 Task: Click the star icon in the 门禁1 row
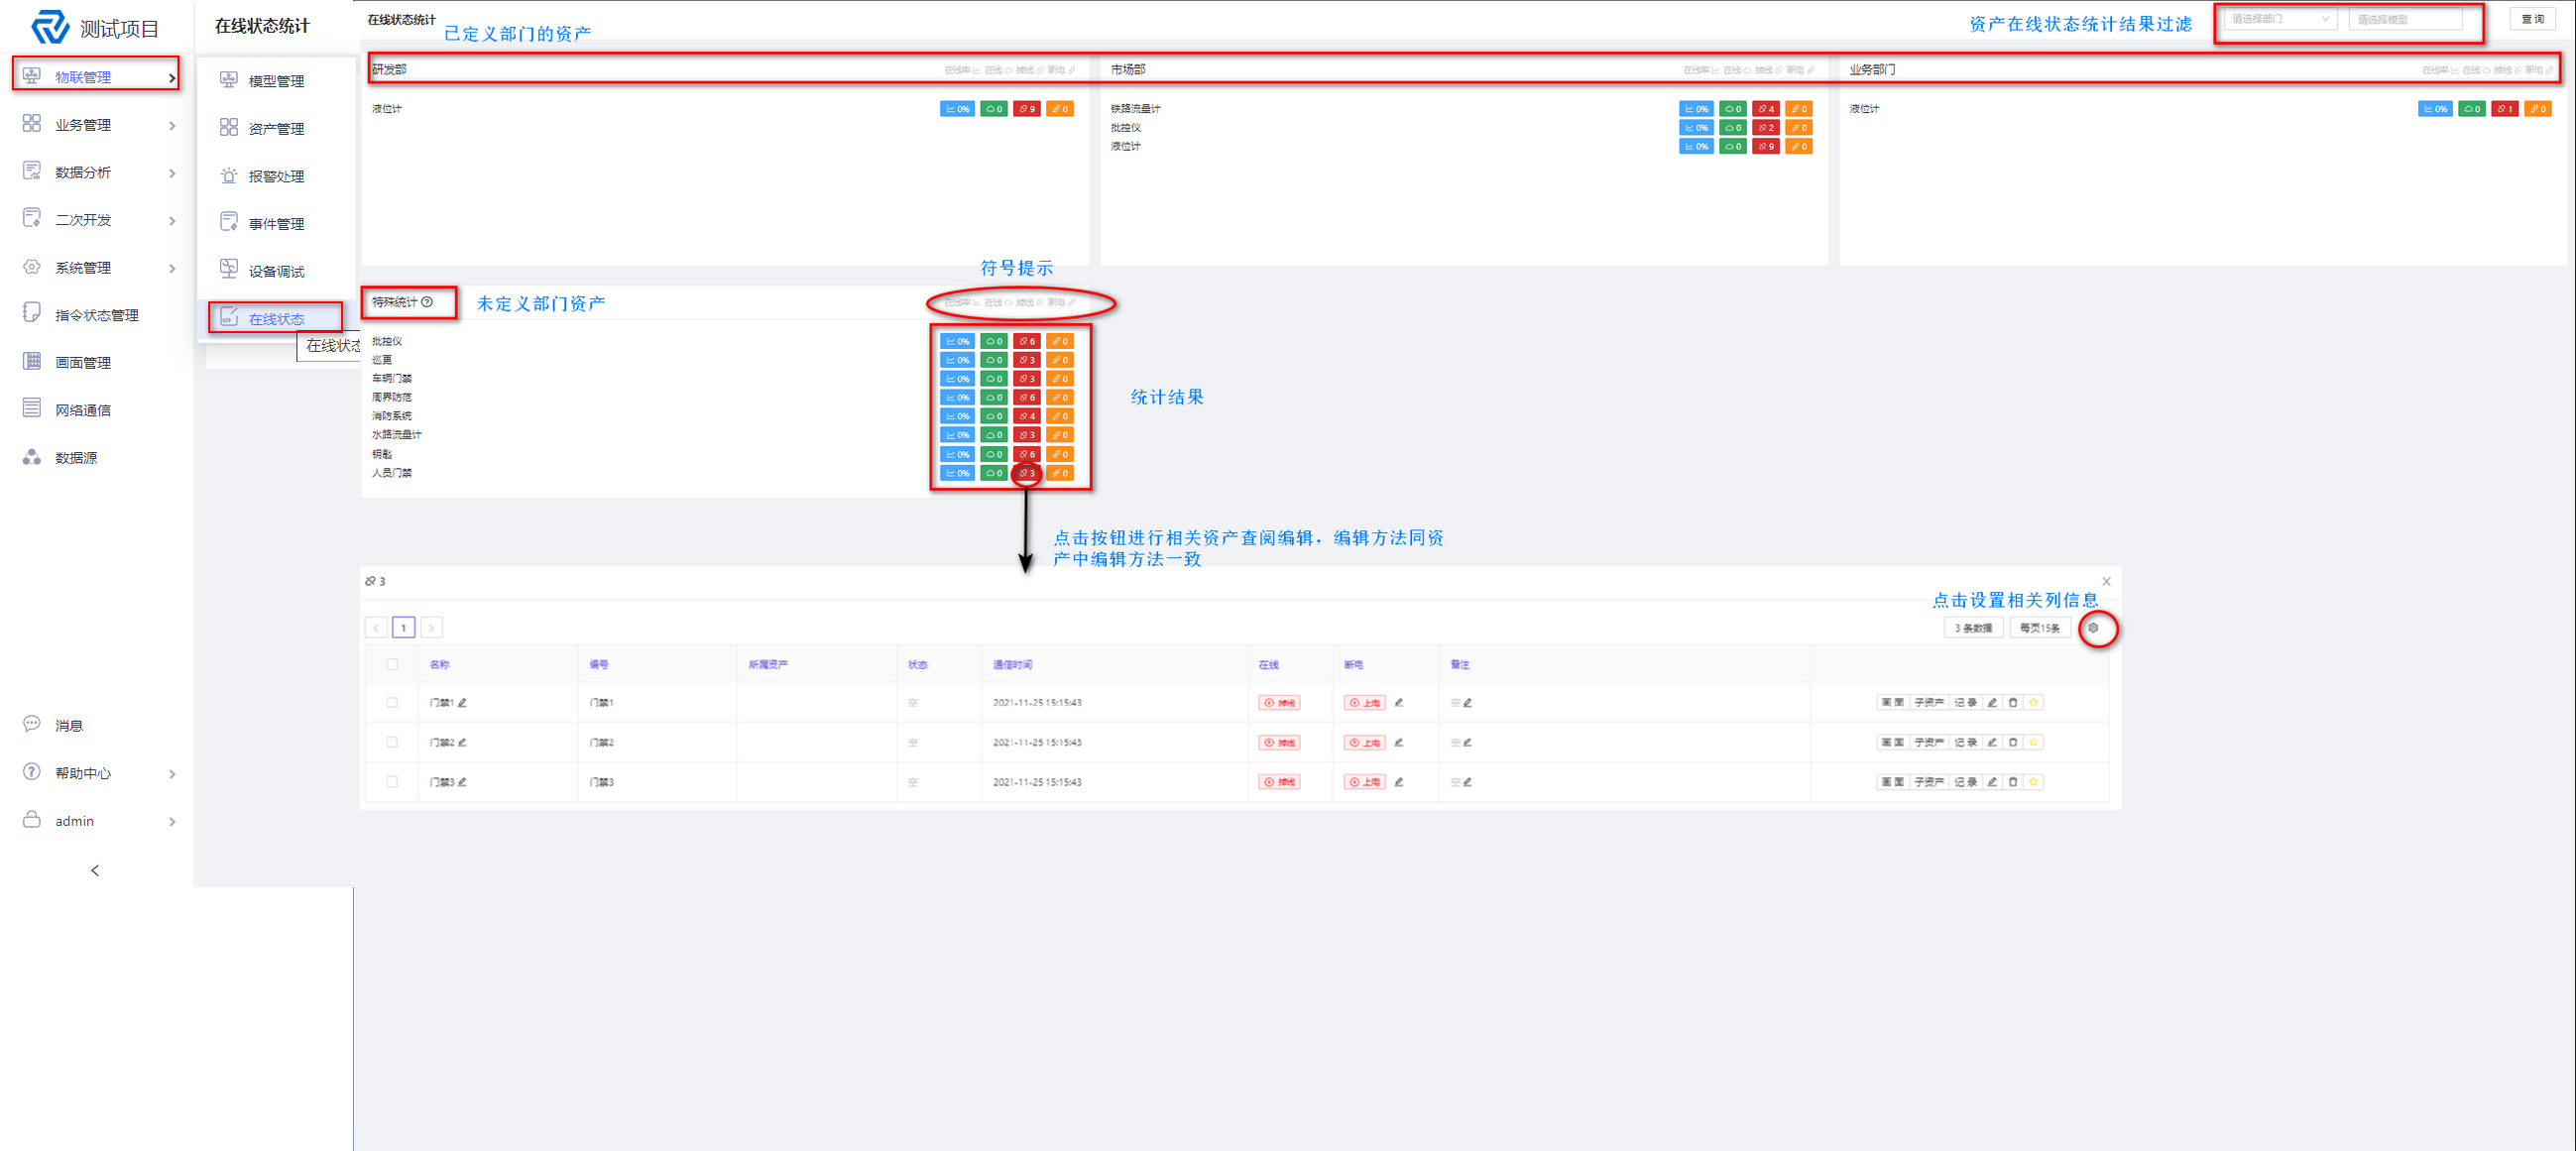(2033, 702)
